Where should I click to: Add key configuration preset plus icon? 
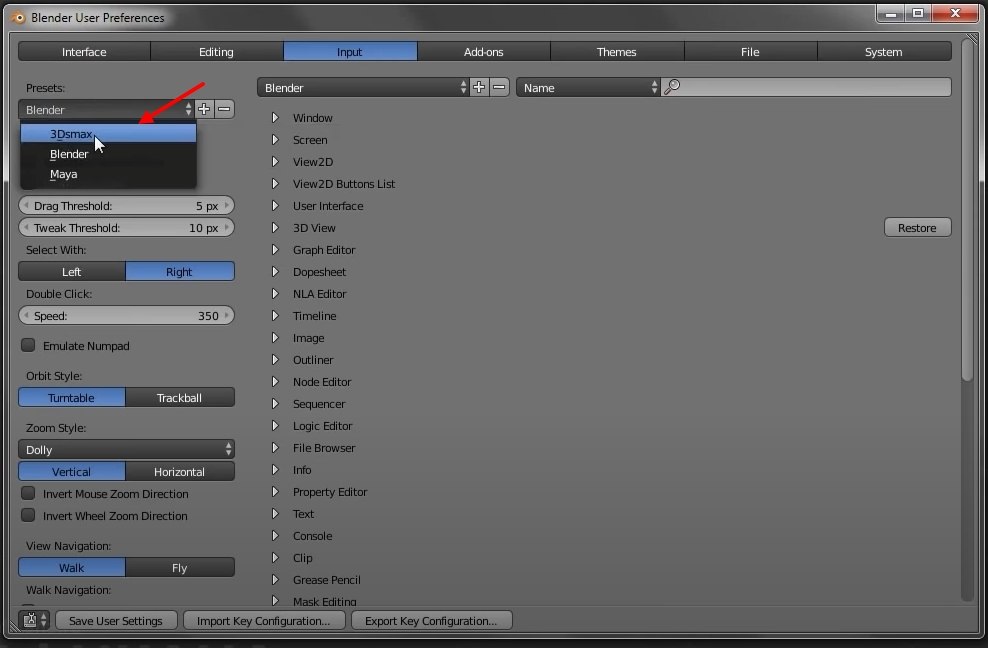479,87
